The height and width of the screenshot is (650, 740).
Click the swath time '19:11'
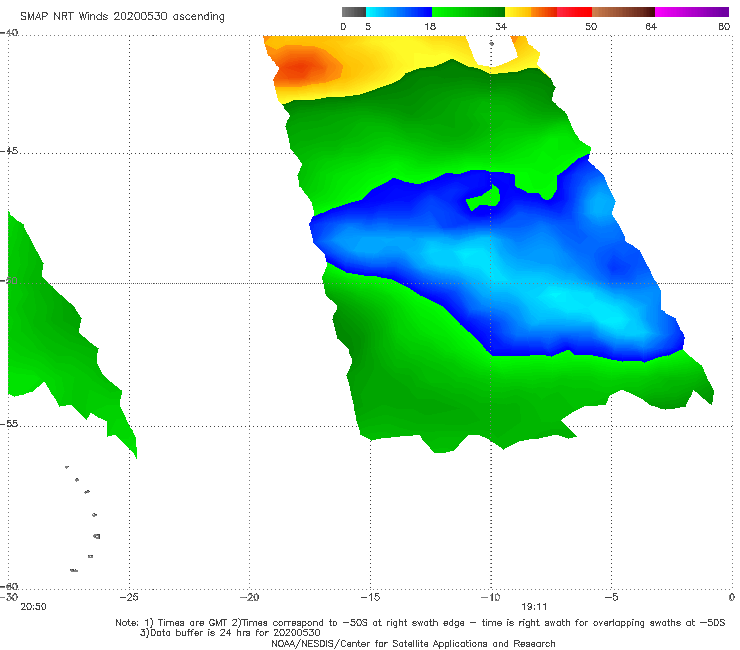[534, 607]
